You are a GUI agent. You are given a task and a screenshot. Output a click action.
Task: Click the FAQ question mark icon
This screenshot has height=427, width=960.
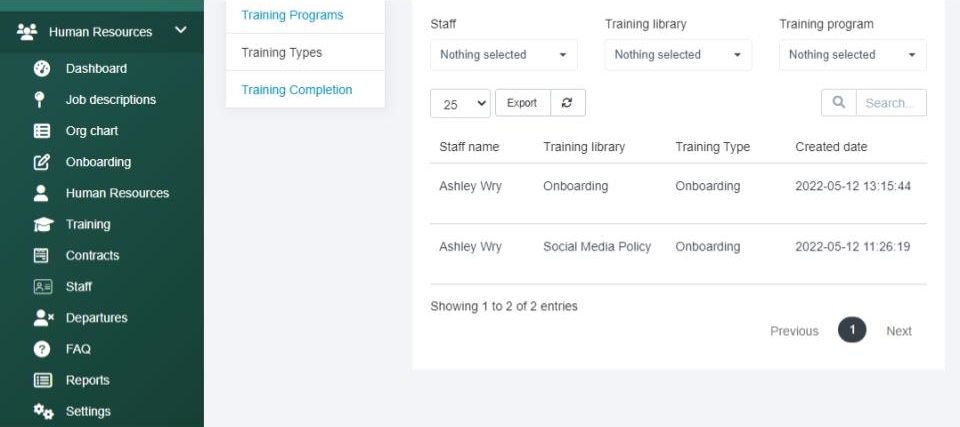click(42, 349)
